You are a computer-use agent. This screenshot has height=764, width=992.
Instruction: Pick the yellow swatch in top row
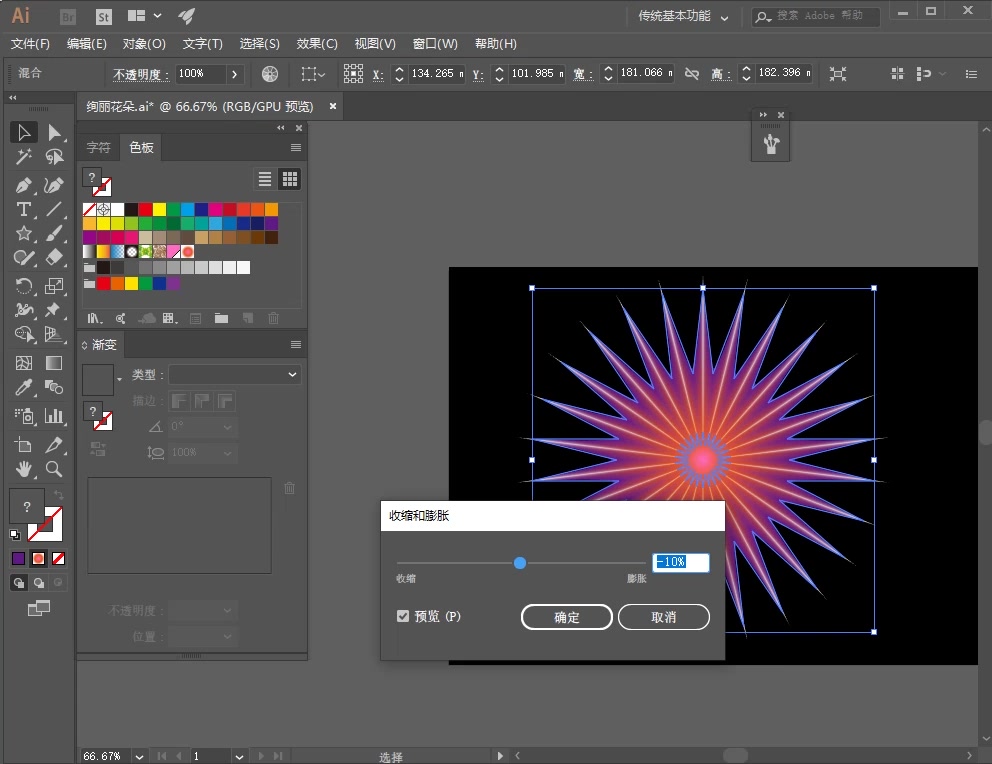click(159, 209)
